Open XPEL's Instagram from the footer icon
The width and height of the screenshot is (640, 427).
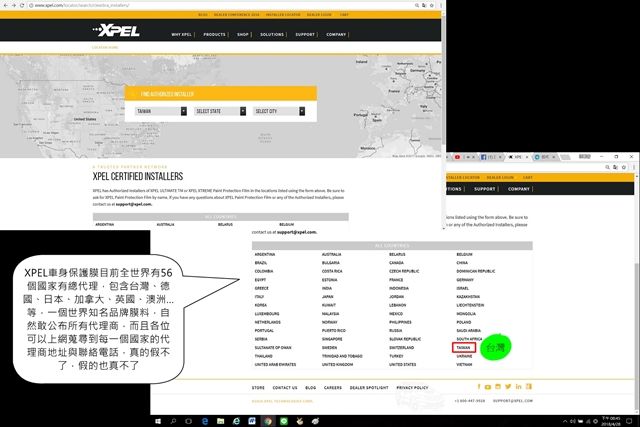pos(498,387)
